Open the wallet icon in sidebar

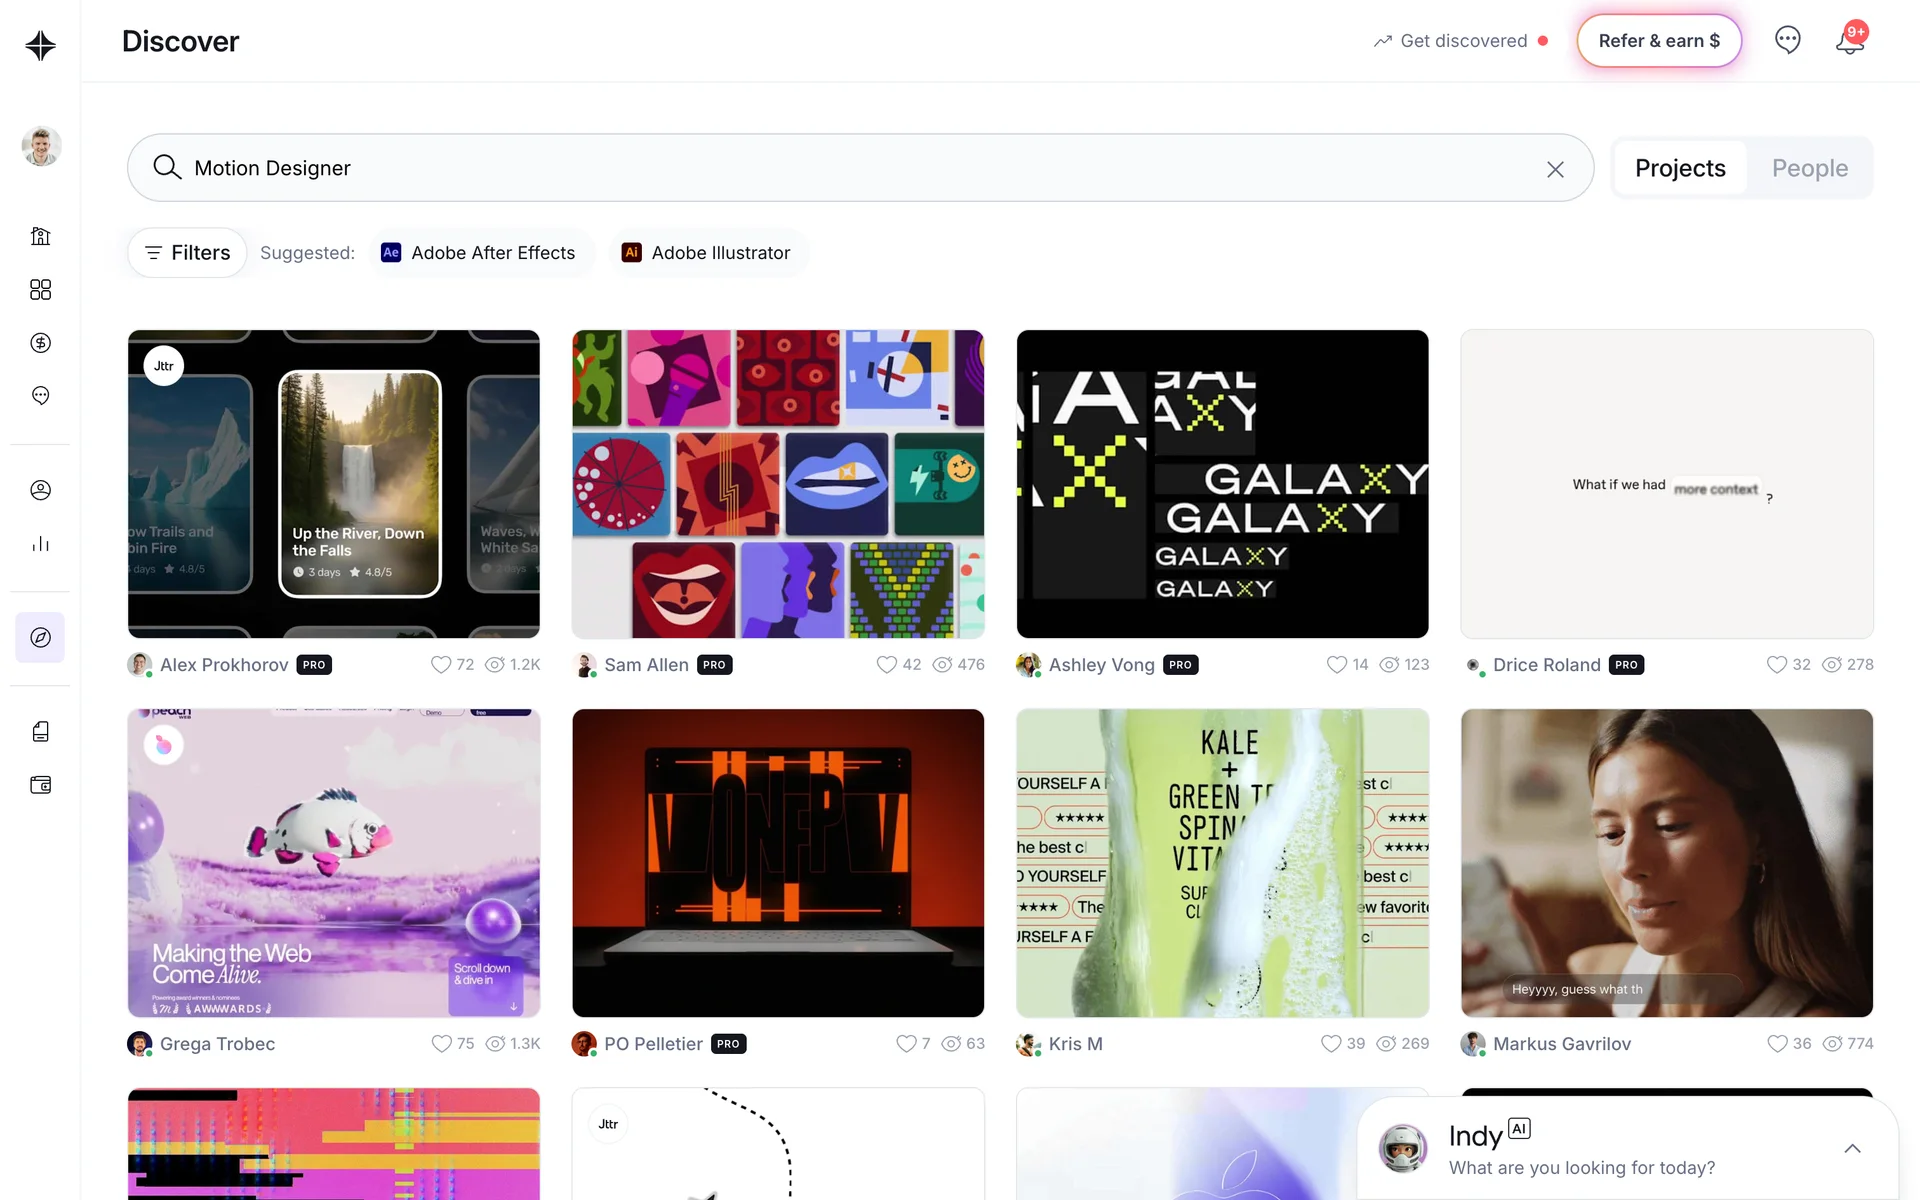pyautogui.click(x=40, y=785)
